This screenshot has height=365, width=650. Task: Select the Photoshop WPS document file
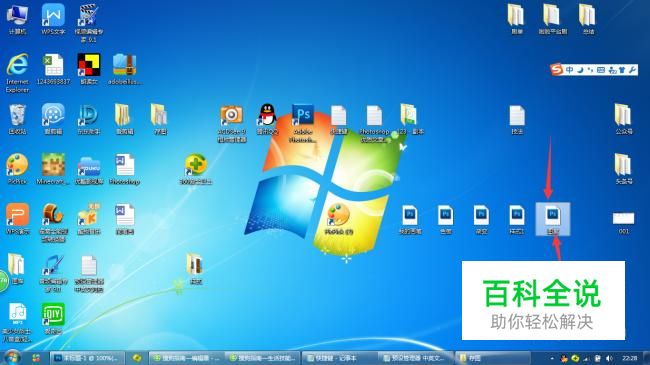pyautogui.click(x=124, y=169)
